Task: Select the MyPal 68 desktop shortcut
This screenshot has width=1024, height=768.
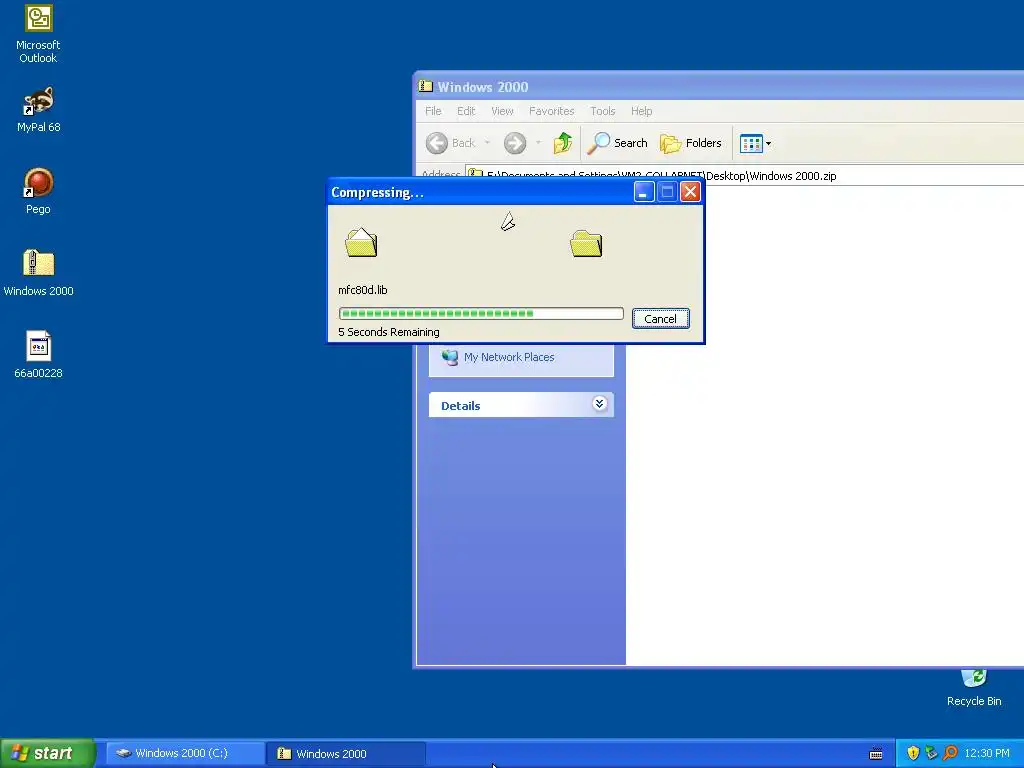Action: 38,110
